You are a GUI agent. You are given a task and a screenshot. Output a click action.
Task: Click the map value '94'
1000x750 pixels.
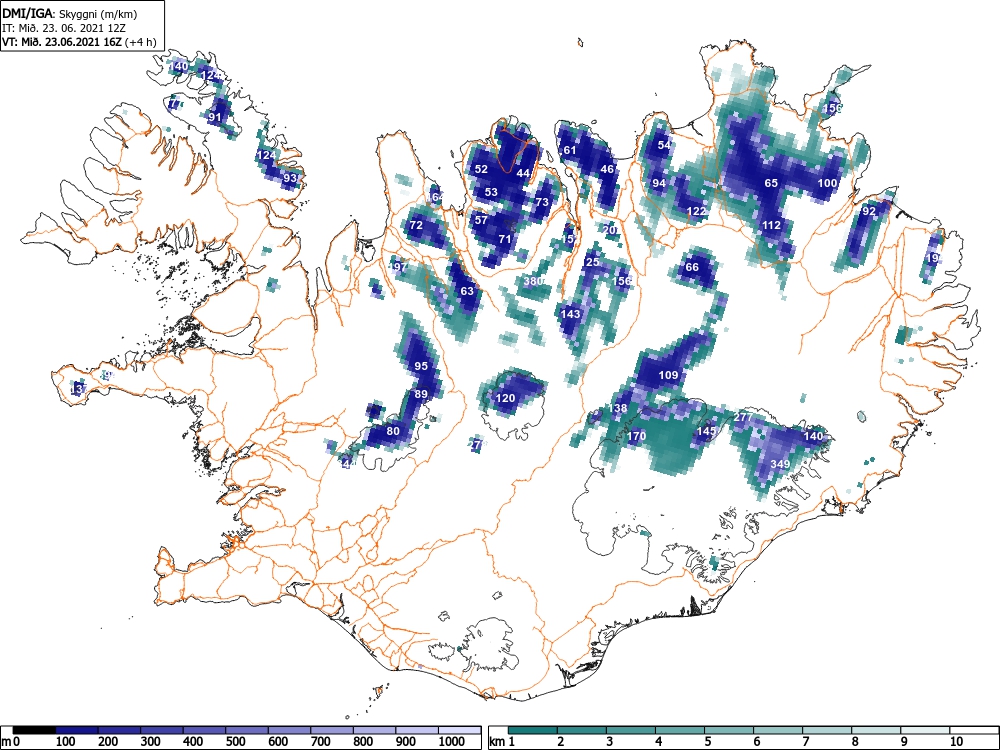[x=659, y=183]
